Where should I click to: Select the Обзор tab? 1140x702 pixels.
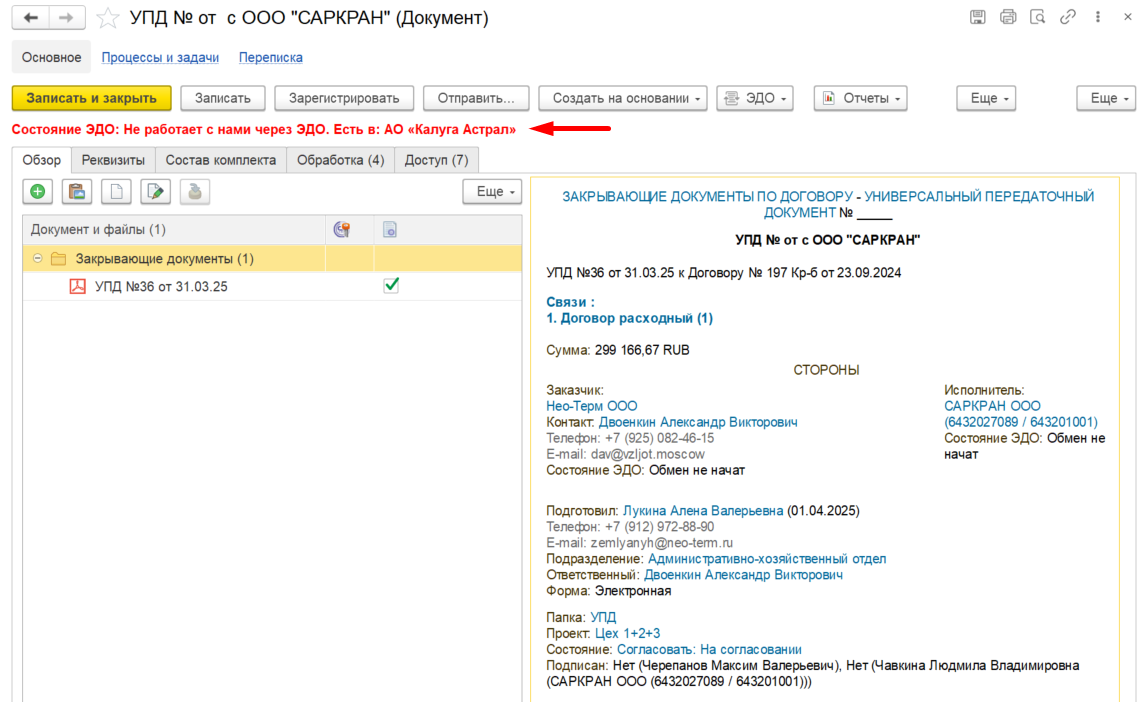[x=41, y=160]
